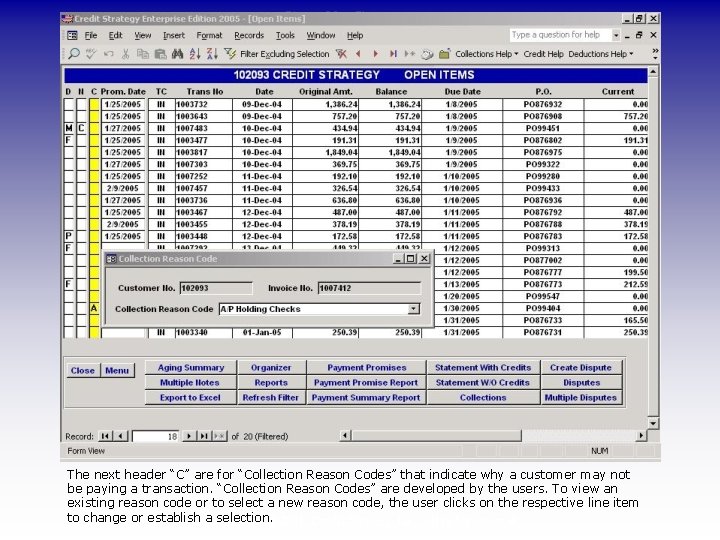Click the Create Dispute button
The width and height of the screenshot is (720, 540).
click(581, 367)
